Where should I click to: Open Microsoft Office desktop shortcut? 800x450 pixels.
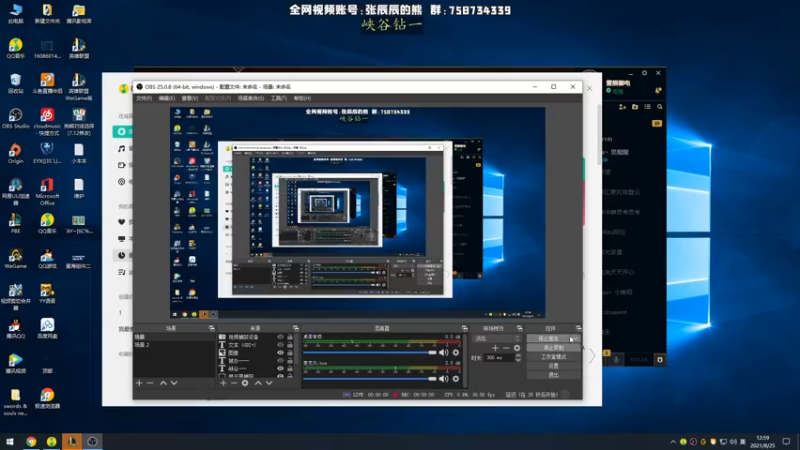pyautogui.click(x=47, y=192)
